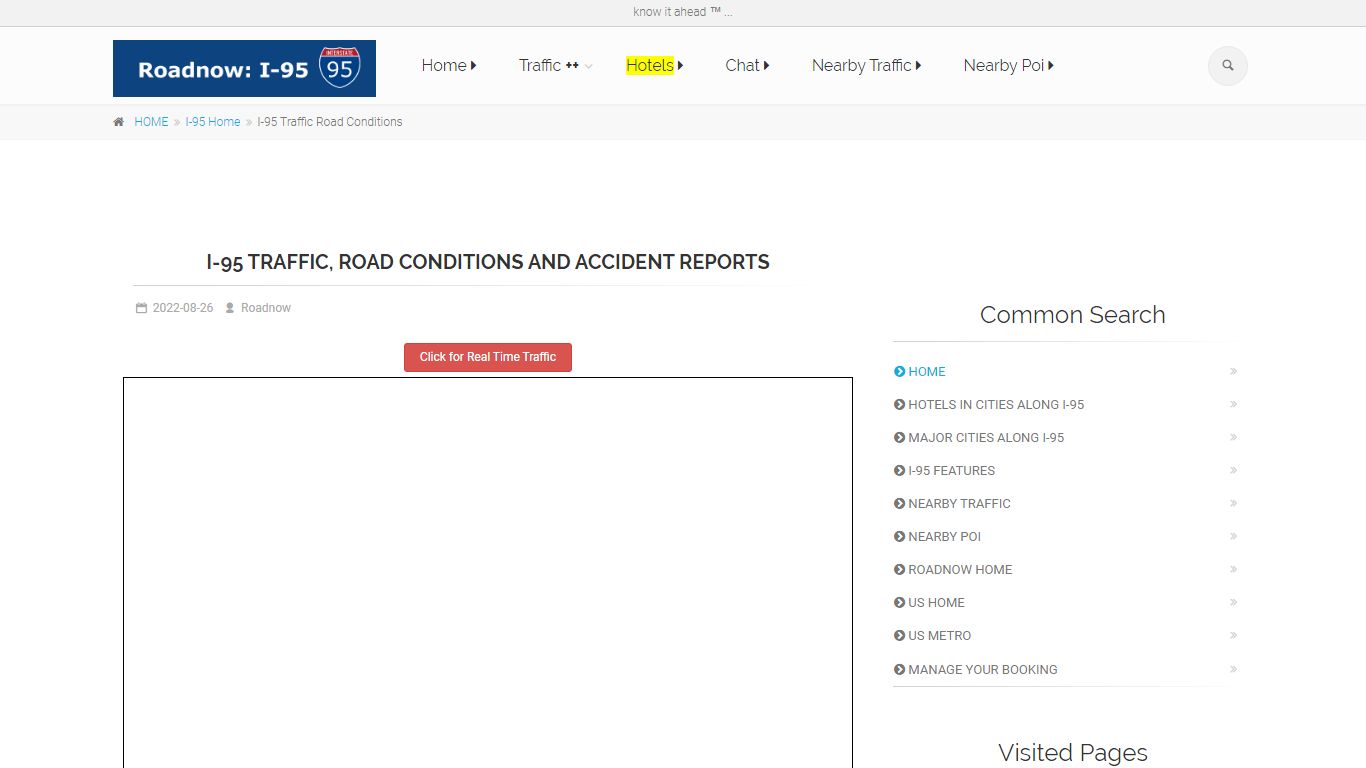Click the double chevron on the US Metro row
This screenshot has height=768, width=1366.
[1233, 635]
